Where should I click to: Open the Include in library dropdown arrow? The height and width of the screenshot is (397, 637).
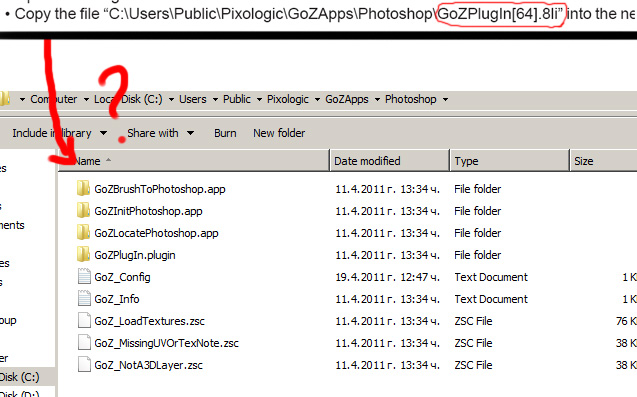[x=104, y=133]
